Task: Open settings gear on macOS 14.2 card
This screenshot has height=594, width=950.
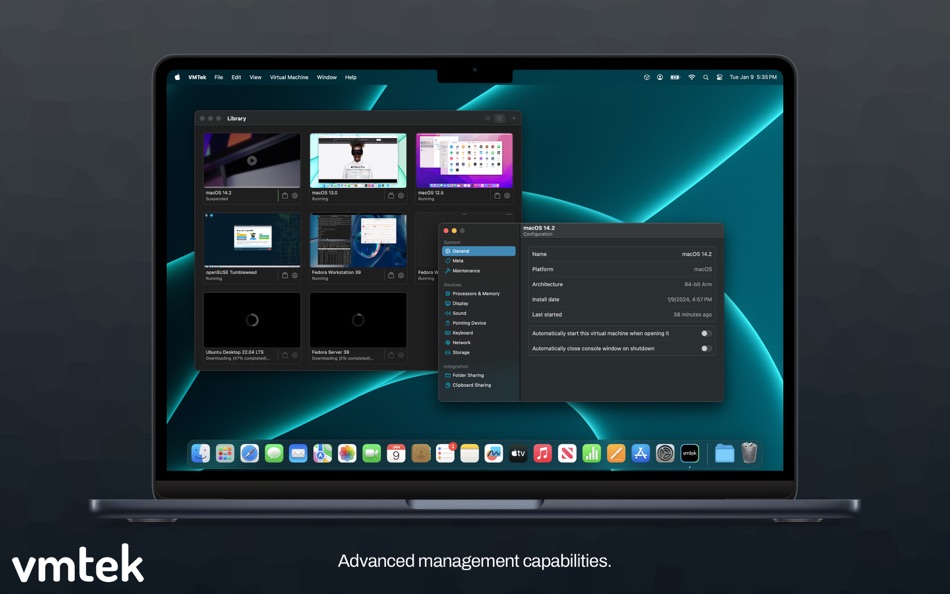Action: pos(295,196)
